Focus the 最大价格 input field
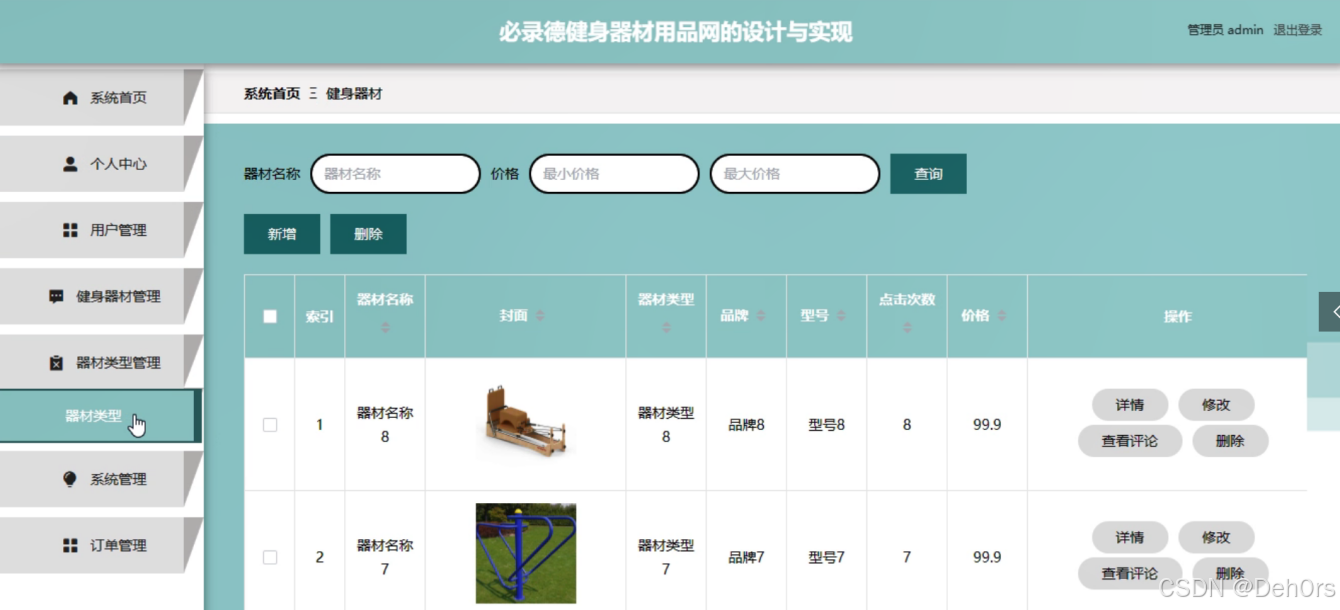Screen dimensions: 1340x610 point(795,174)
